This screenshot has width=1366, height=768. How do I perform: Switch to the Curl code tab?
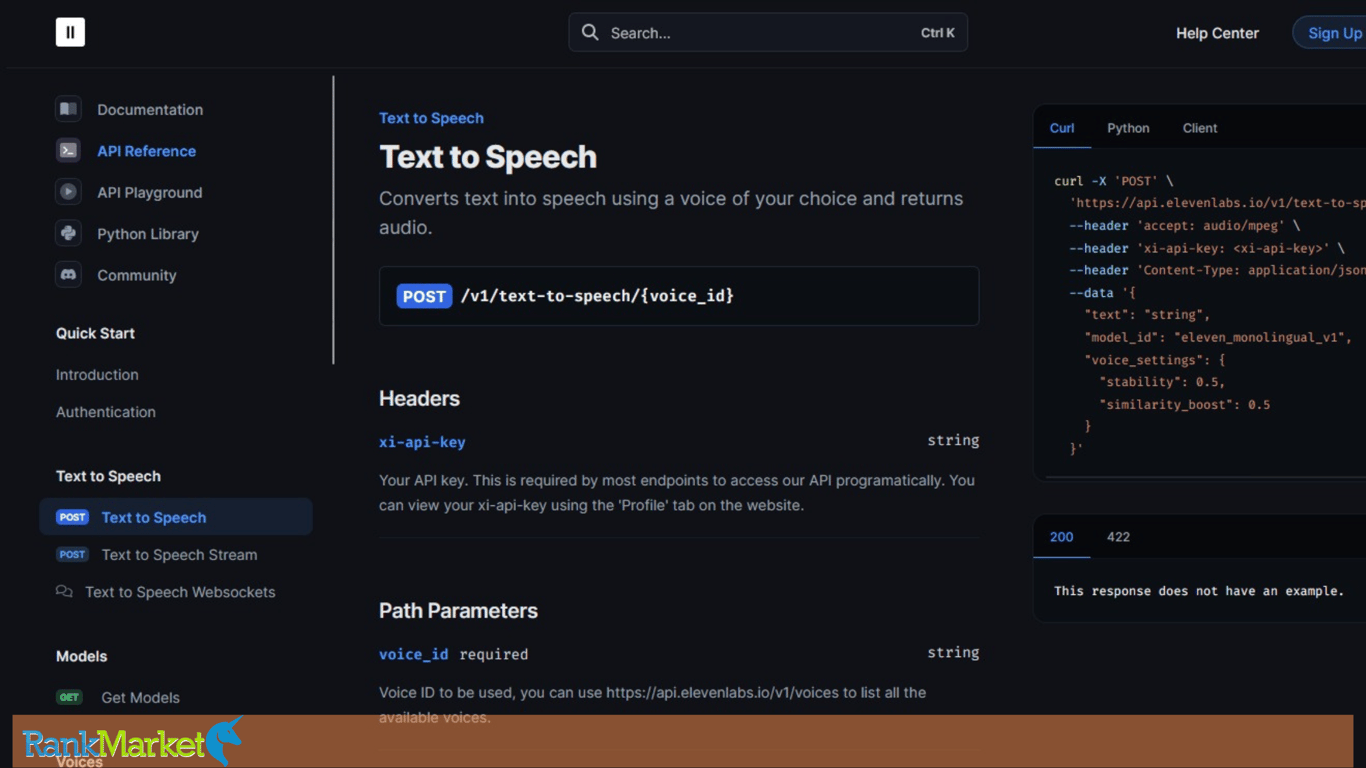(1062, 128)
